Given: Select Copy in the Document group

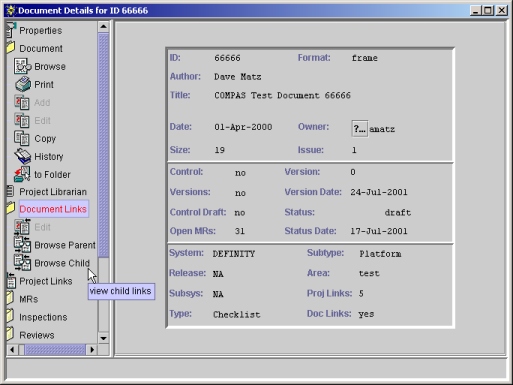Looking at the screenshot, I should coord(45,139).
